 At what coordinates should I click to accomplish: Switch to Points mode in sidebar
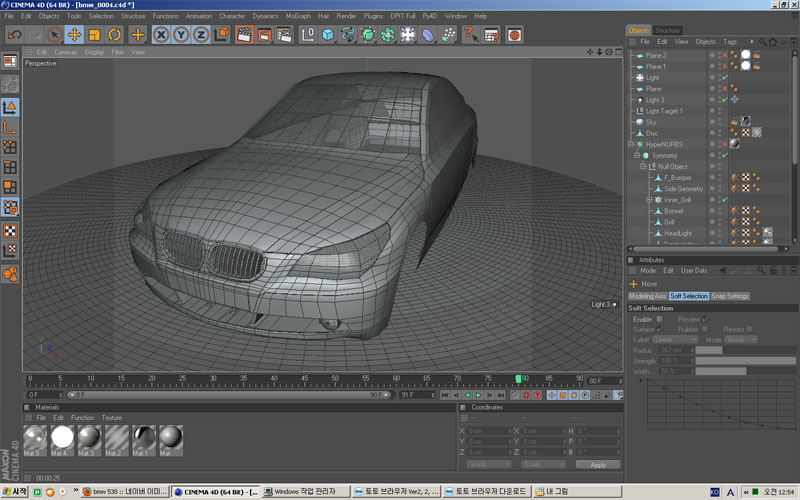(x=10, y=147)
